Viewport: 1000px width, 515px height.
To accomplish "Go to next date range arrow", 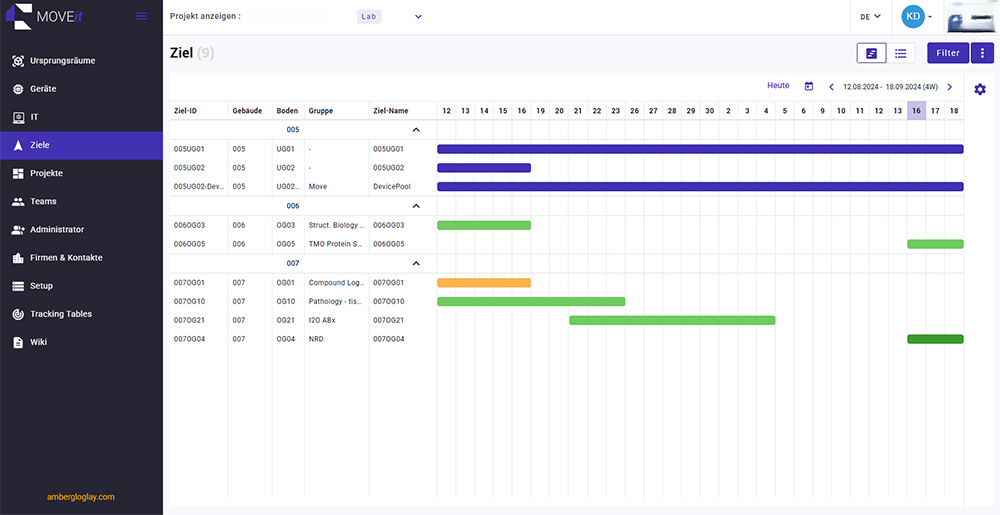I will 950,87.
